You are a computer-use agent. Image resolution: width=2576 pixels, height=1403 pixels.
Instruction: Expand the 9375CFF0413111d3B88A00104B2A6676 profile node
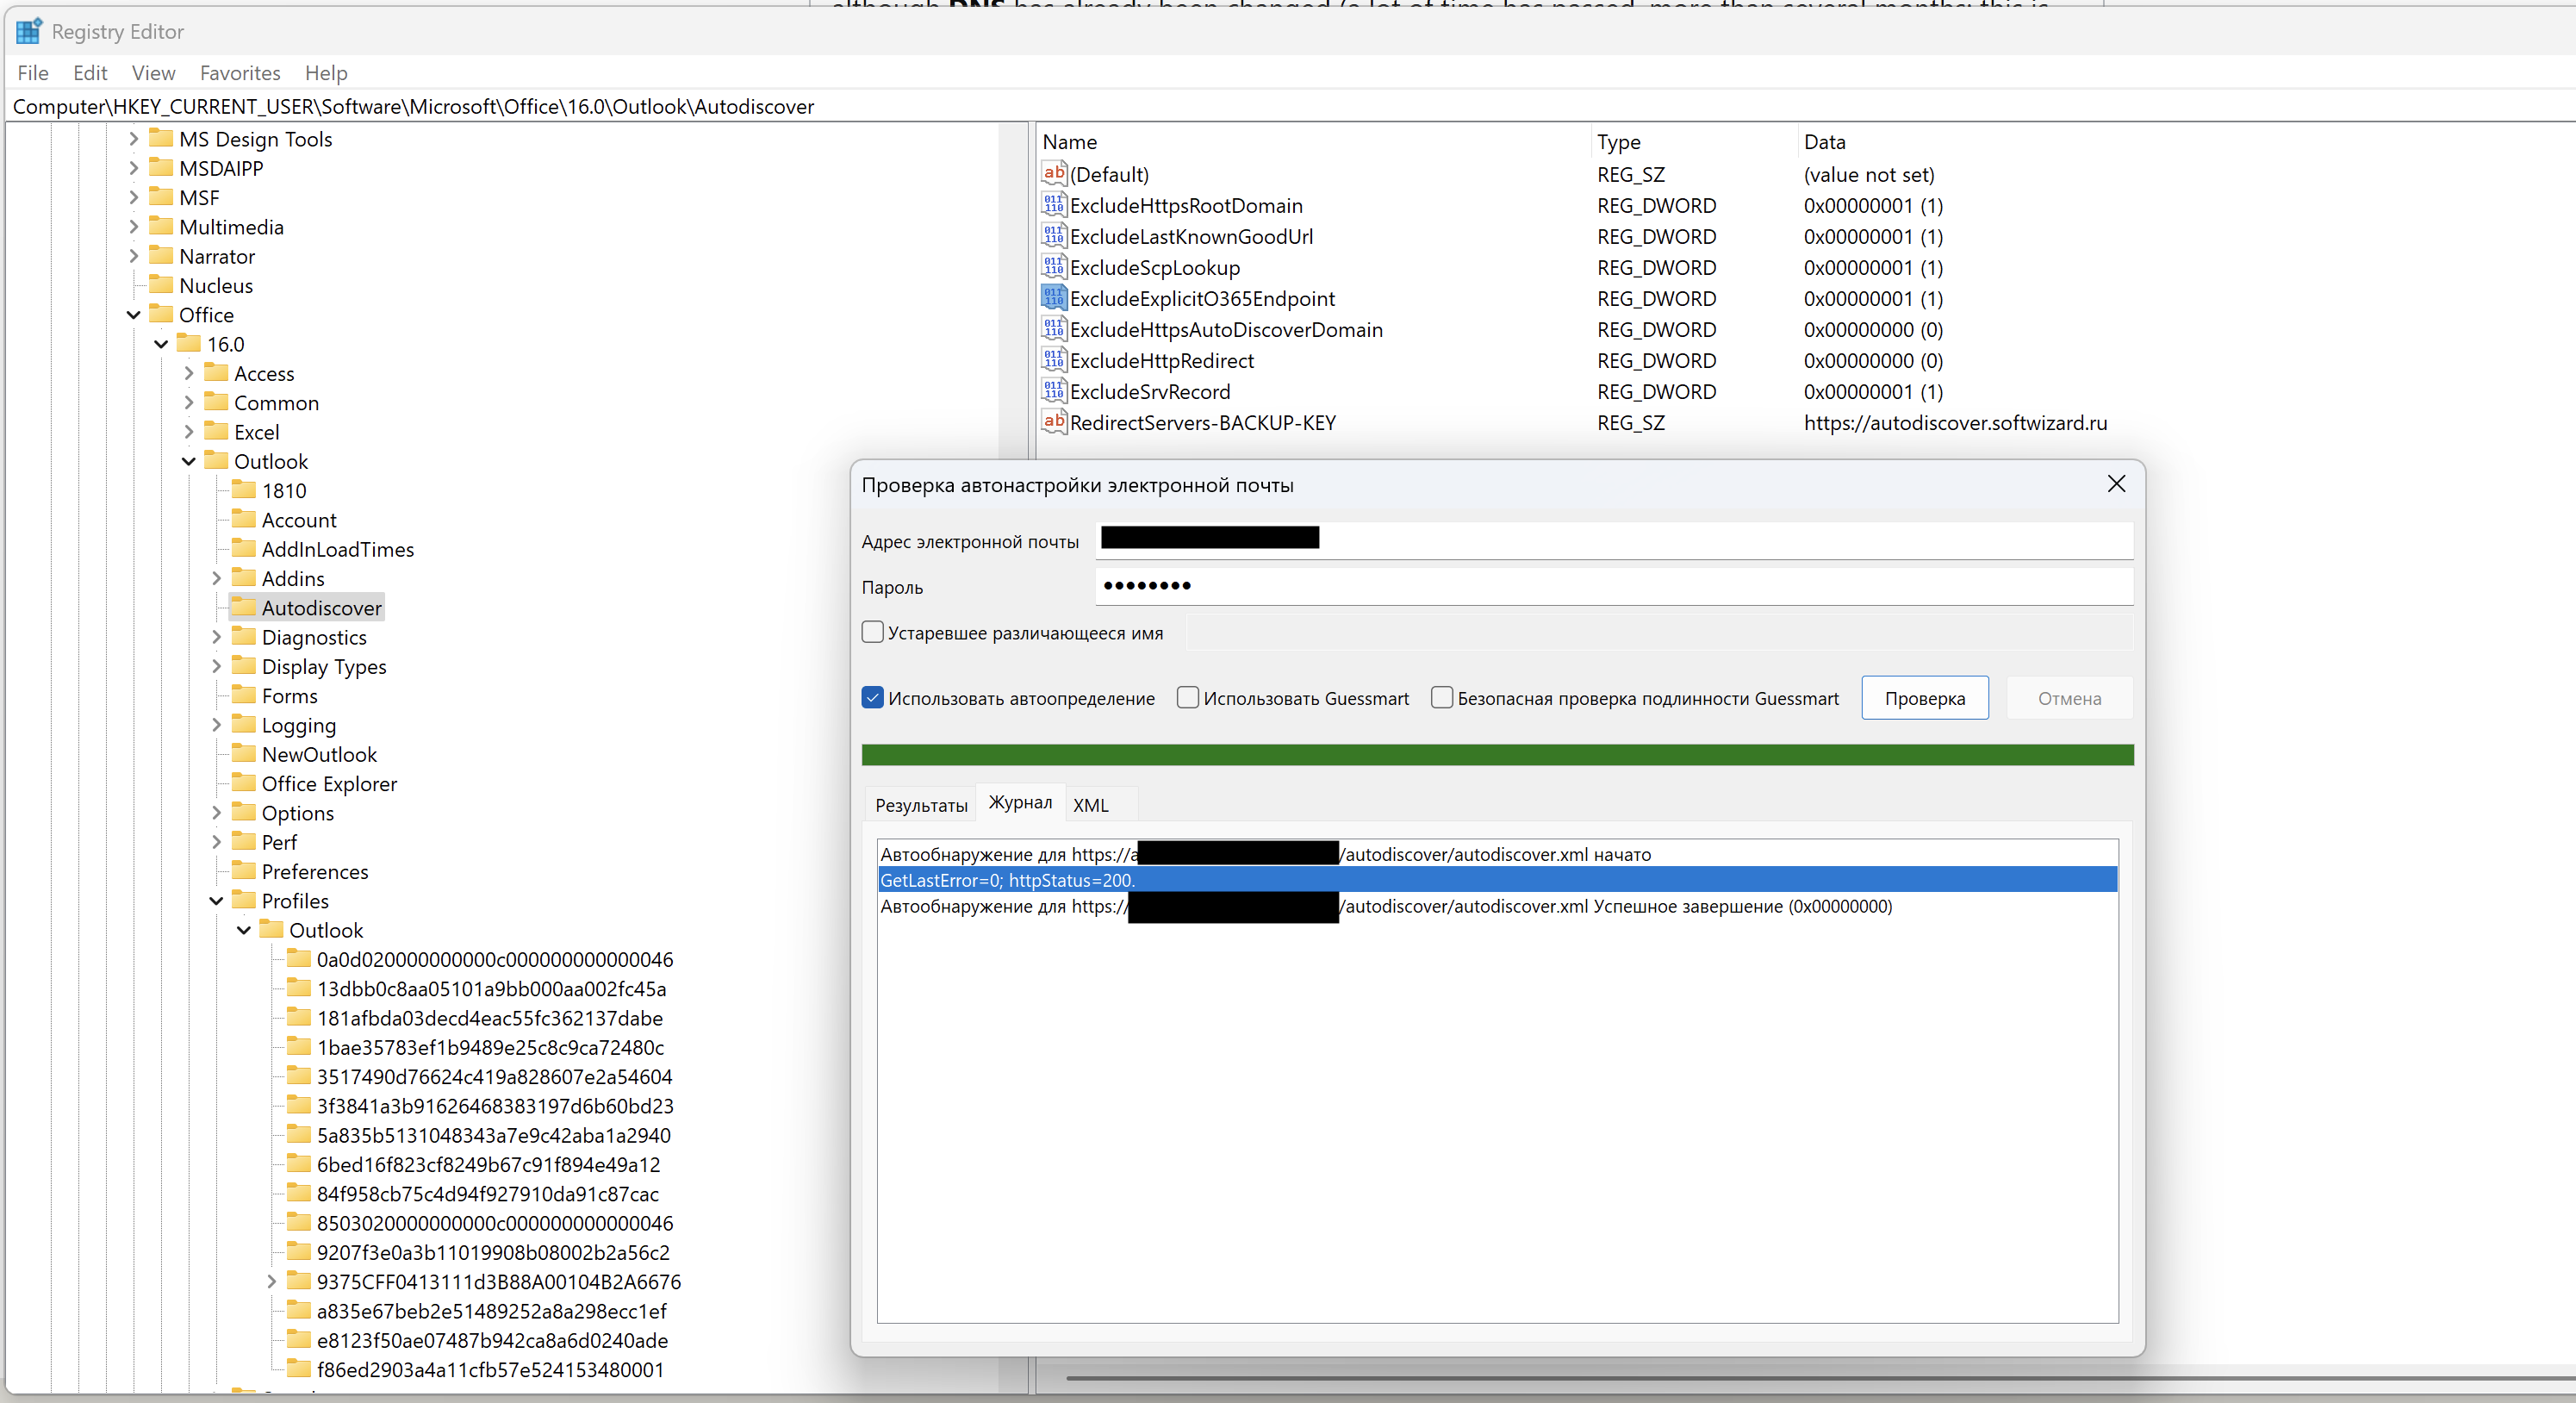pyautogui.click(x=271, y=1281)
